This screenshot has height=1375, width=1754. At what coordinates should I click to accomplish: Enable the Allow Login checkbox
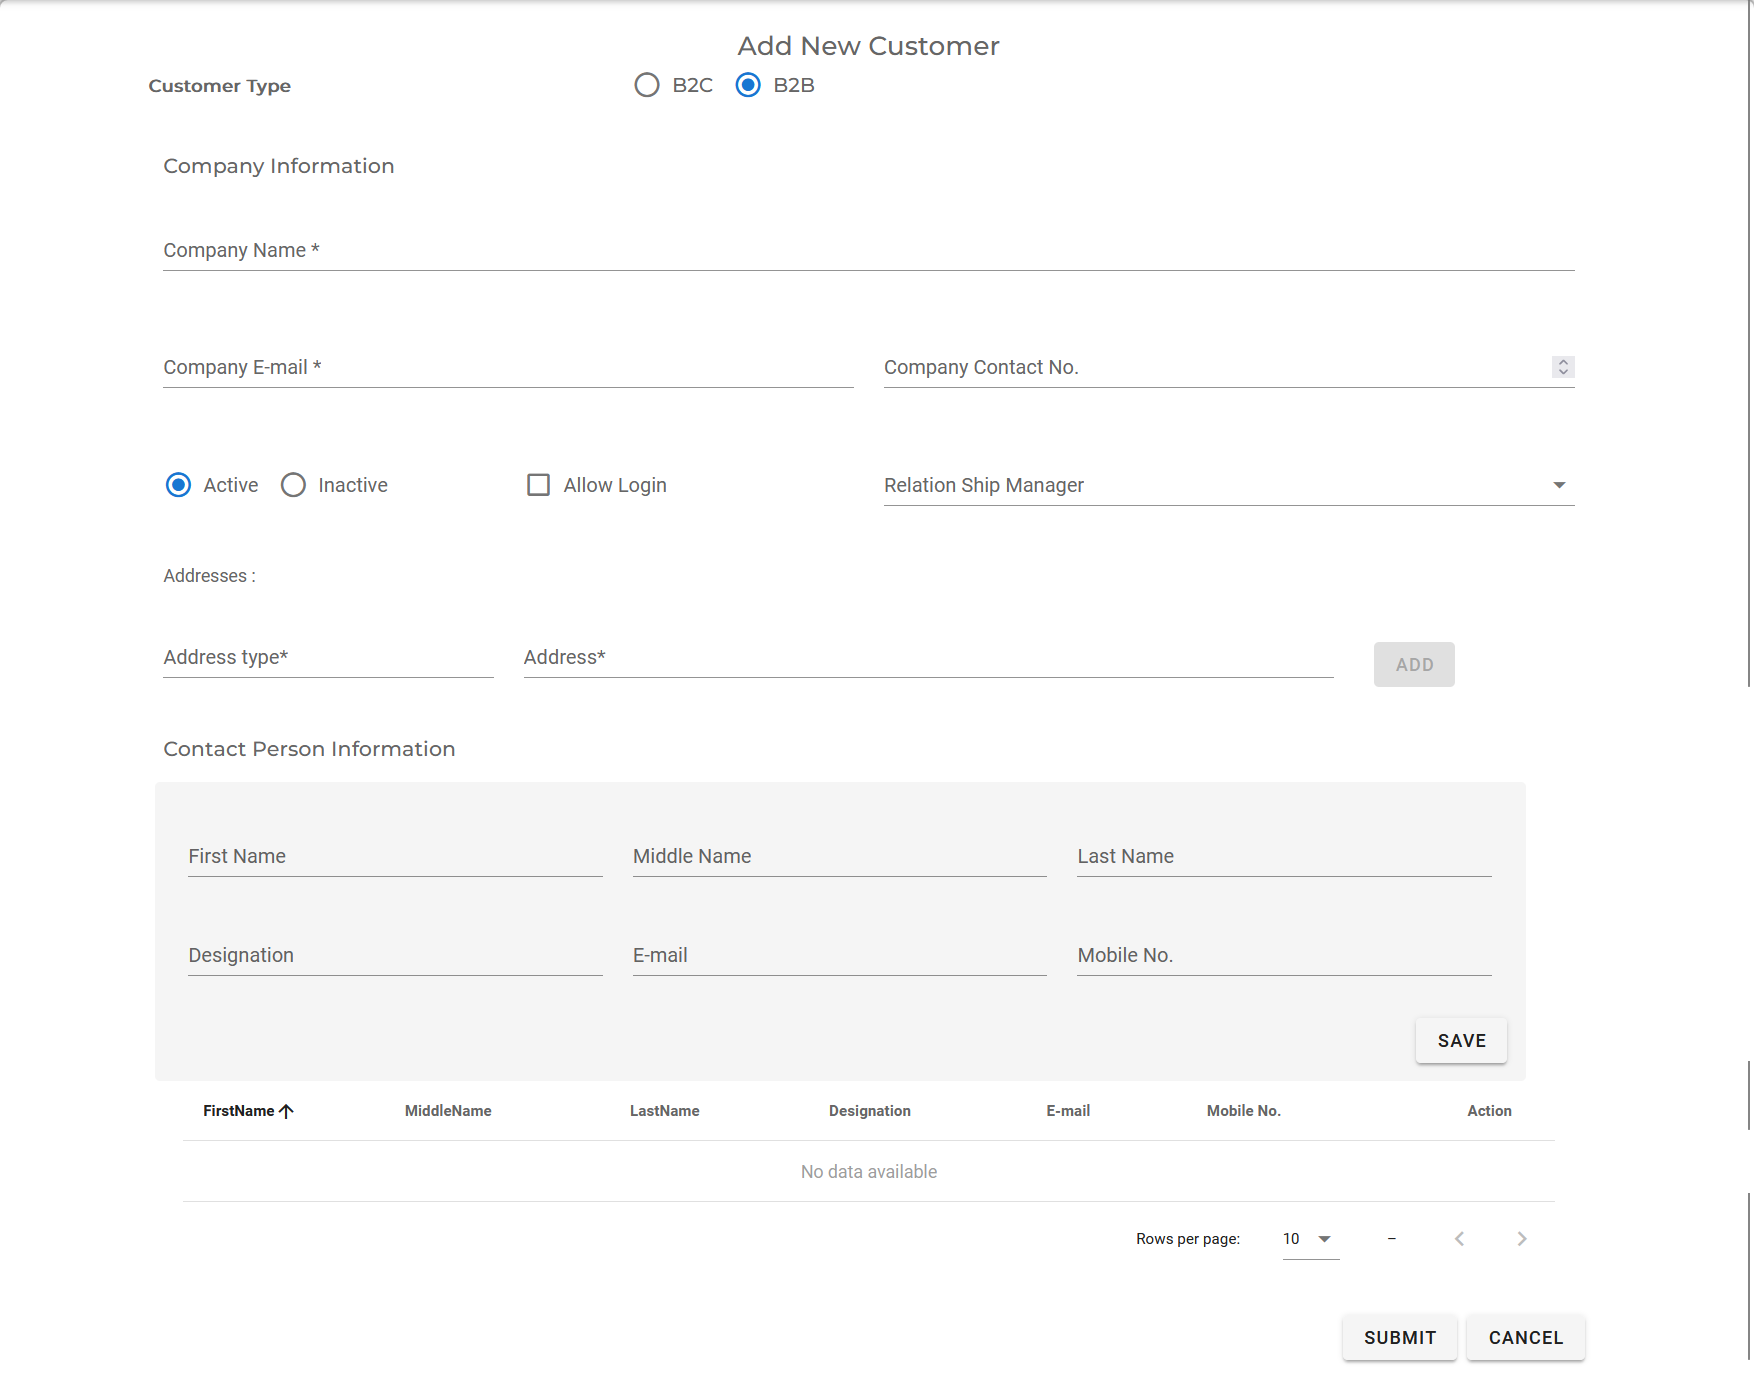point(538,485)
